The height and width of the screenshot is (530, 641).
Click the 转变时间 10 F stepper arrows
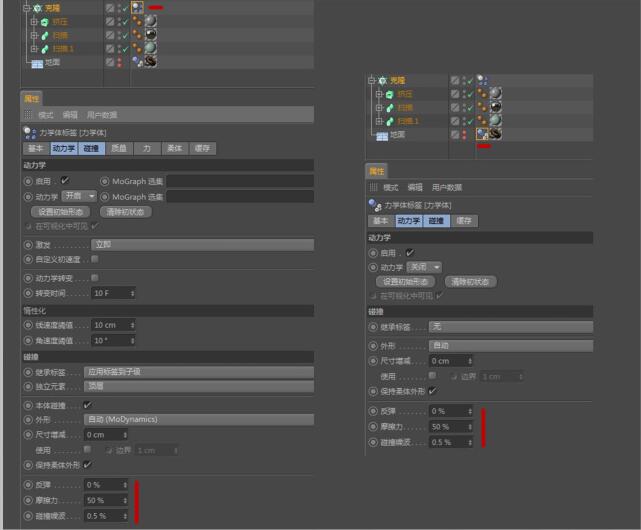tap(132, 293)
